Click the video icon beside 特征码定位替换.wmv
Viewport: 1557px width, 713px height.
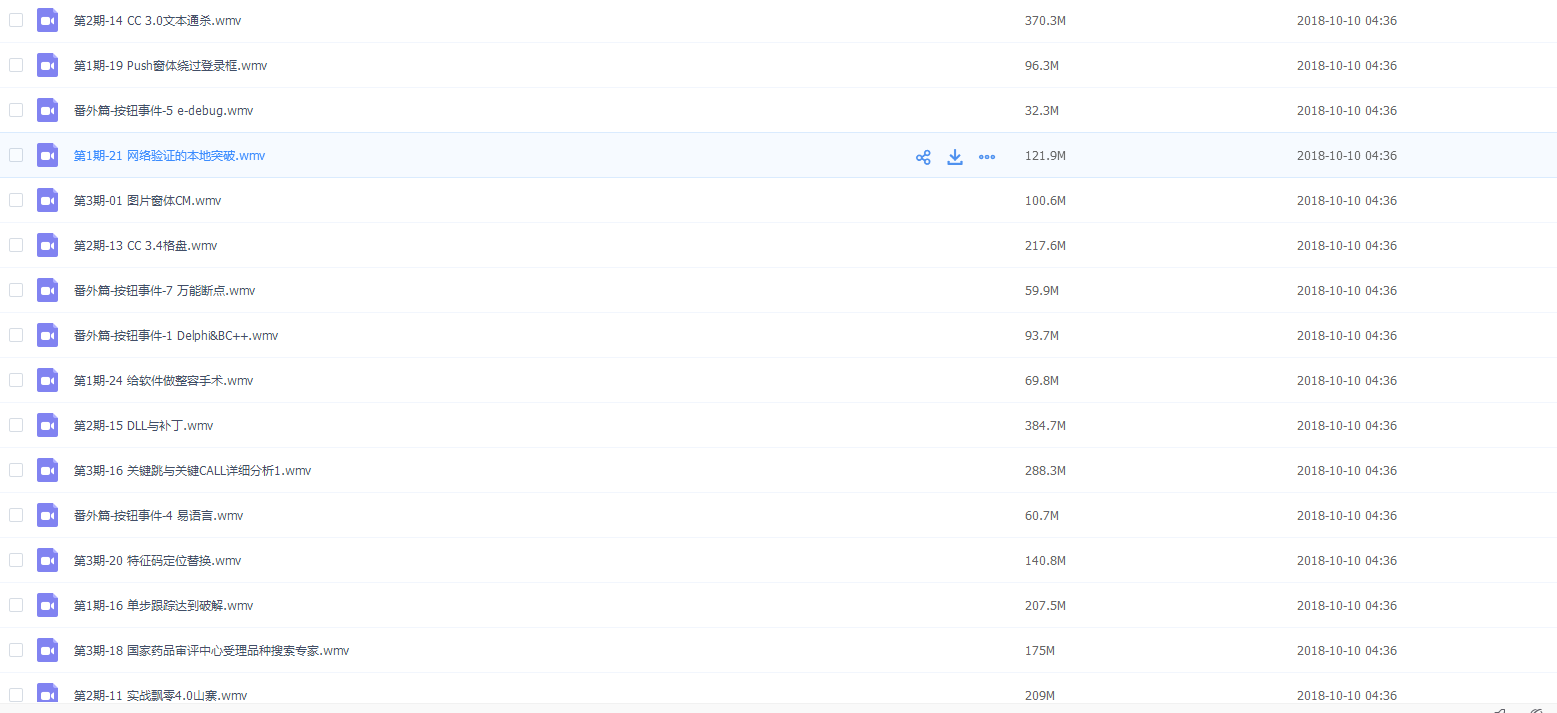[x=48, y=560]
